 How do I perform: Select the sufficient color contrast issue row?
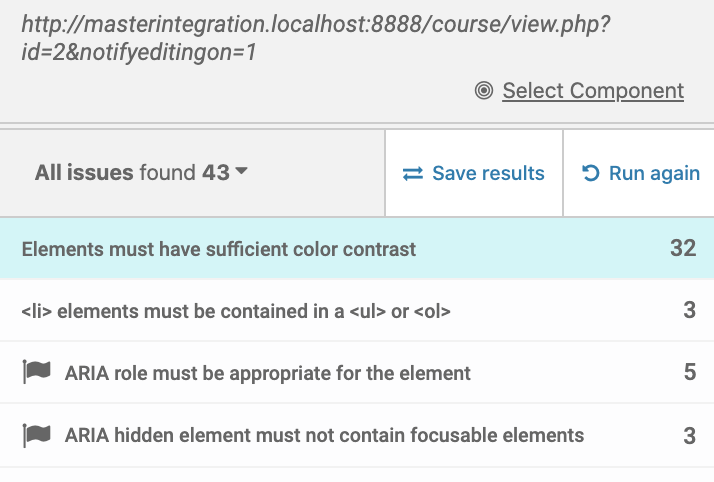(357, 249)
